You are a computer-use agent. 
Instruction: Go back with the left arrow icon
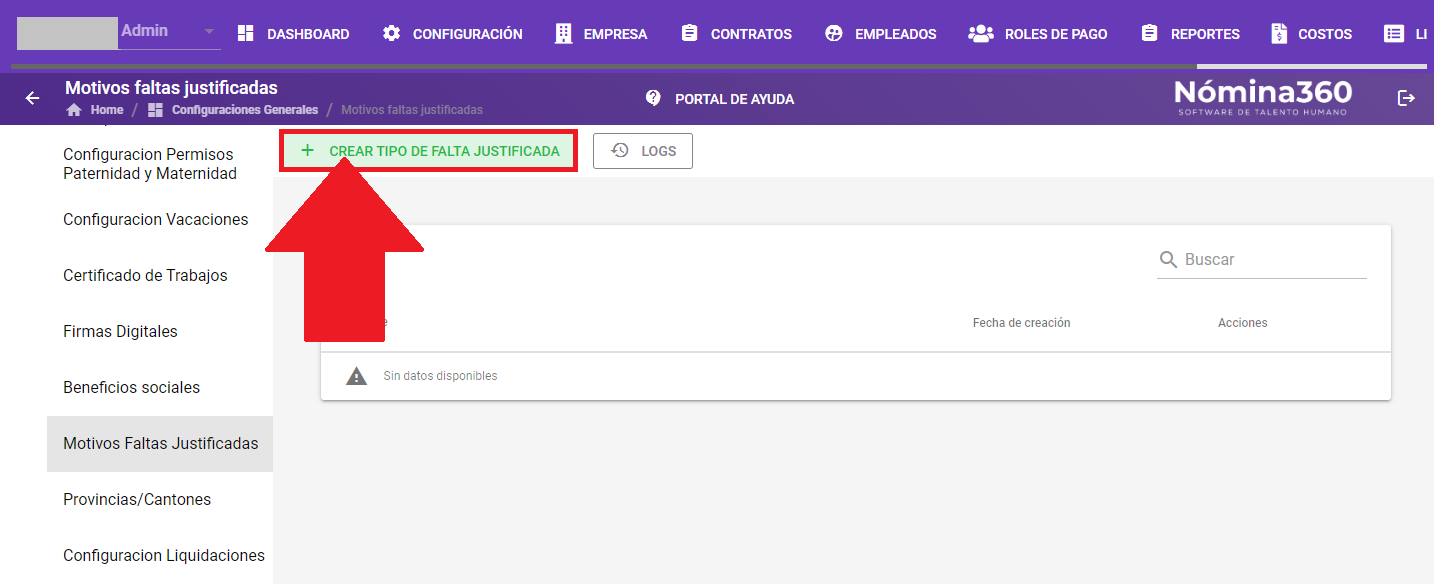[32, 98]
